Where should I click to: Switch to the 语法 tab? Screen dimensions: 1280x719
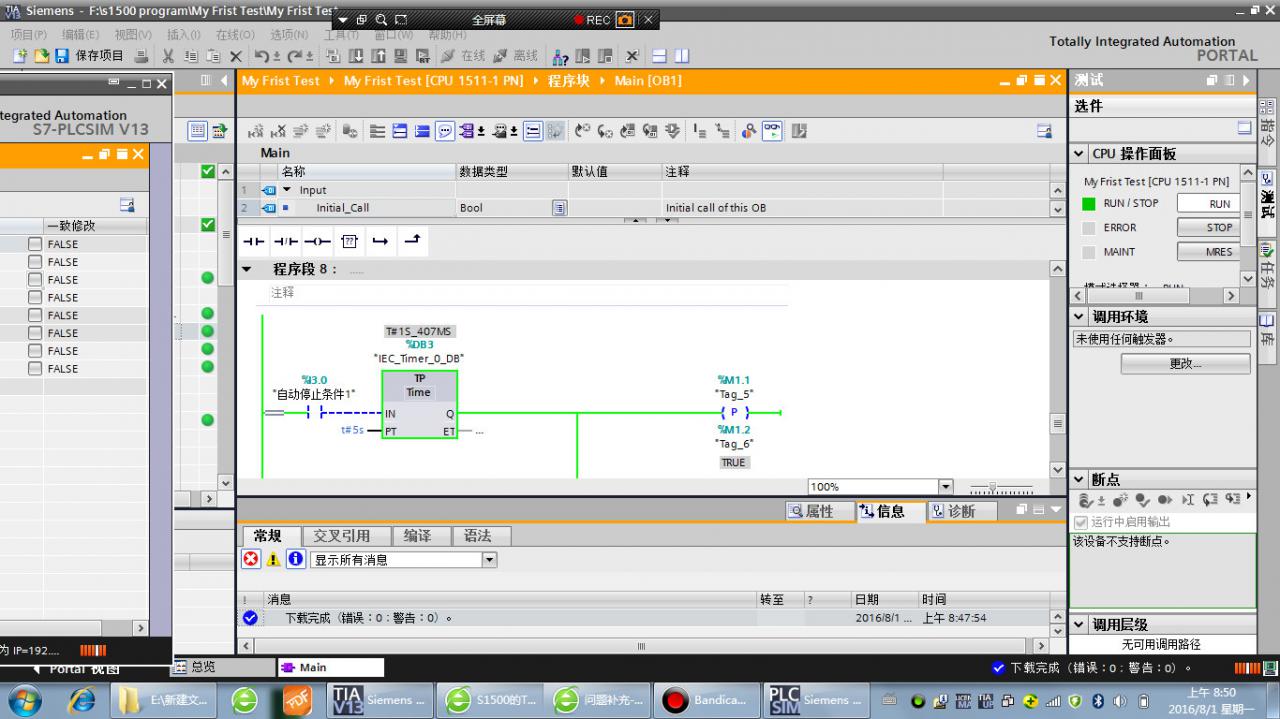coord(479,536)
